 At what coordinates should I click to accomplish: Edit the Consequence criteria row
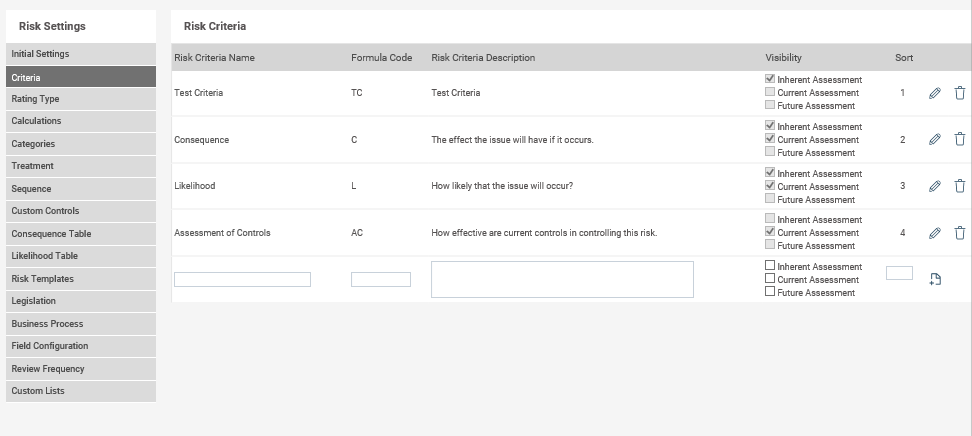(935, 140)
